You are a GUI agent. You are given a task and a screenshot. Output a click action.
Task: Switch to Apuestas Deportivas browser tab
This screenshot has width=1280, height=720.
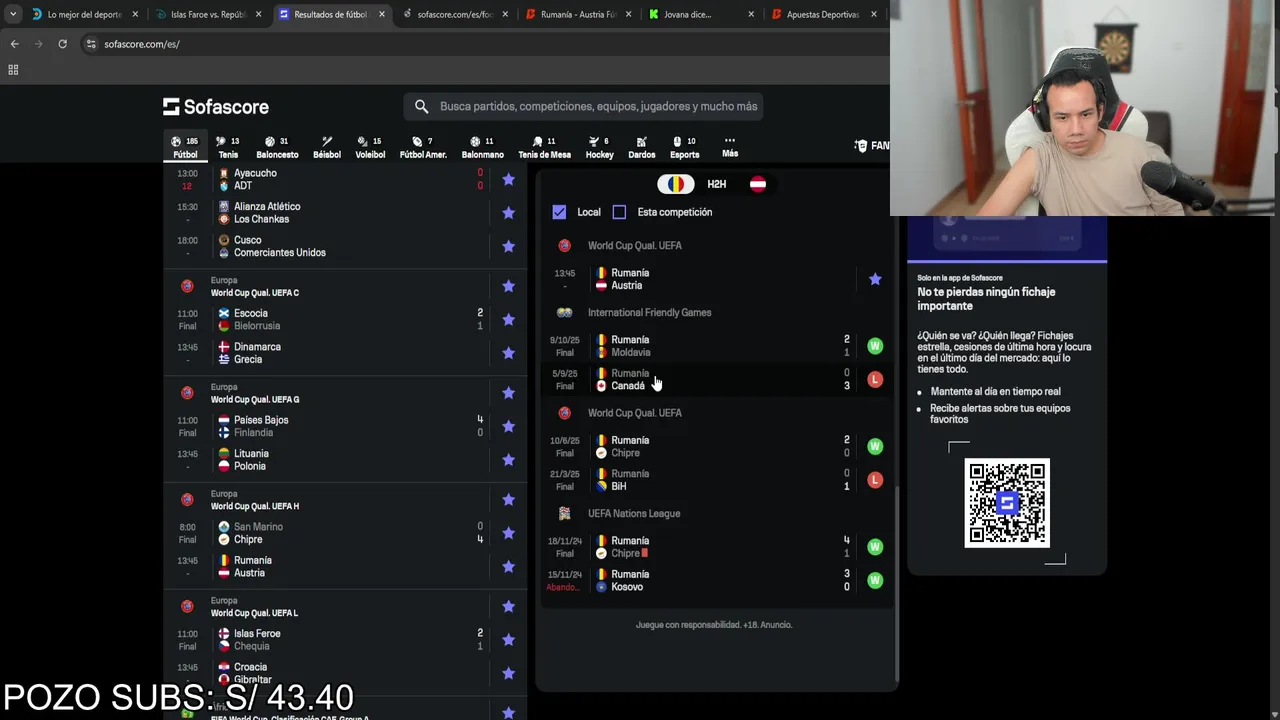[x=825, y=14]
